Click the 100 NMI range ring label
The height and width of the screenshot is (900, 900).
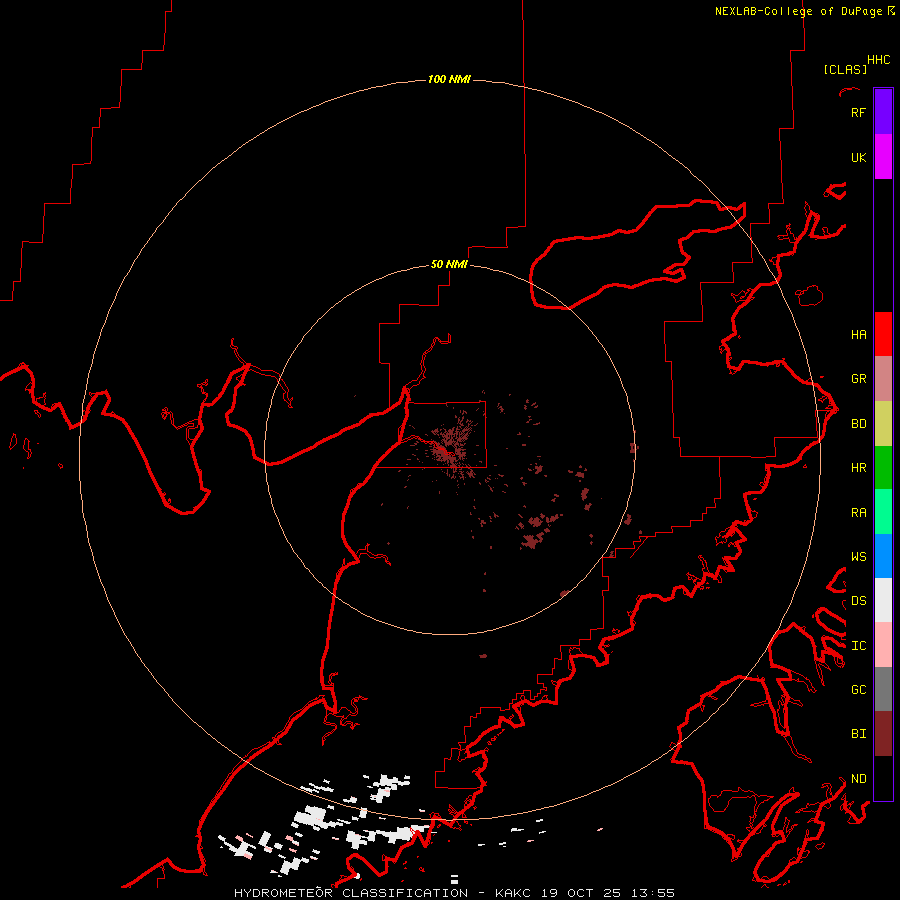(449, 79)
